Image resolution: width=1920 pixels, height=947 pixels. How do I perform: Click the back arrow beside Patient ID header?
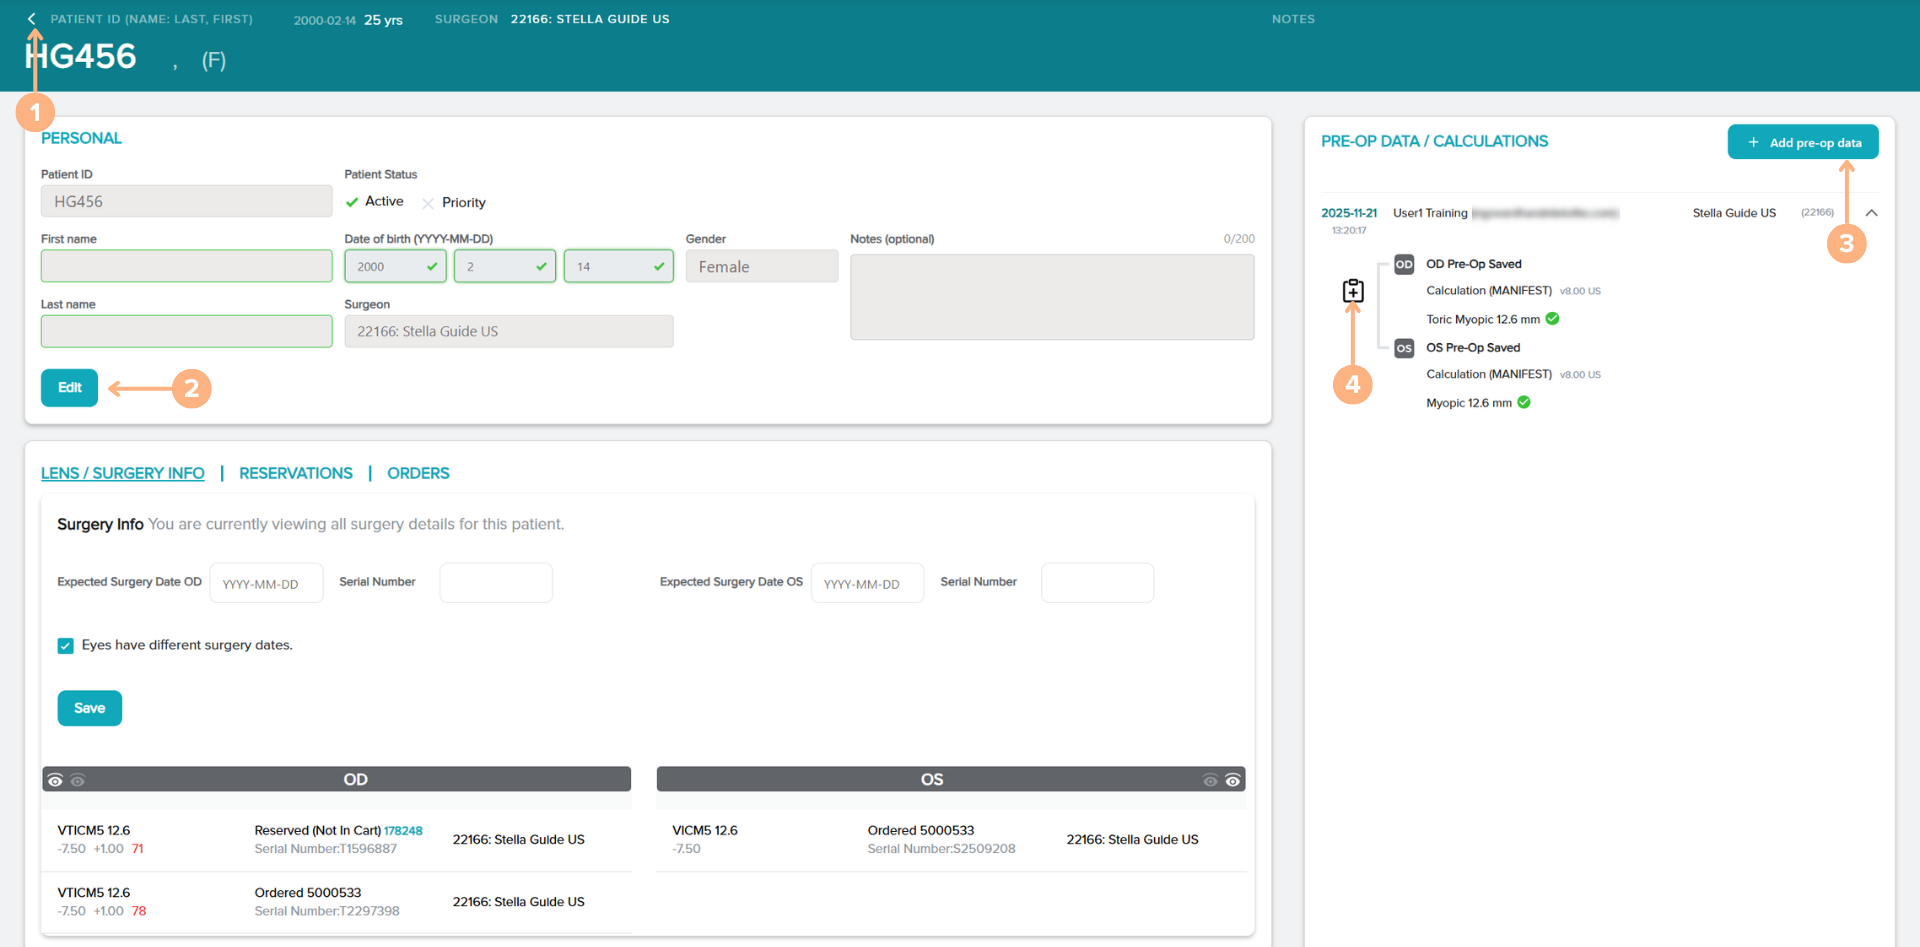pyautogui.click(x=32, y=19)
